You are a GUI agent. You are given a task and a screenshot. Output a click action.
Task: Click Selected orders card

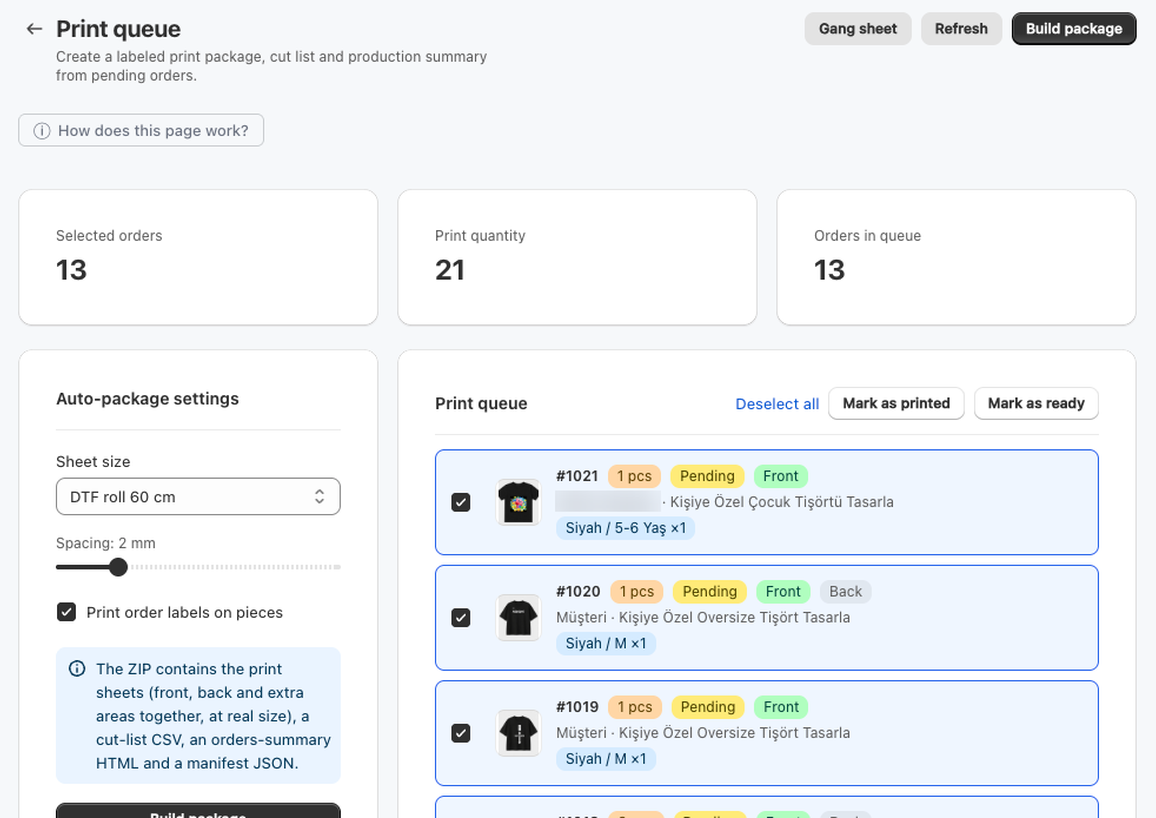198,257
